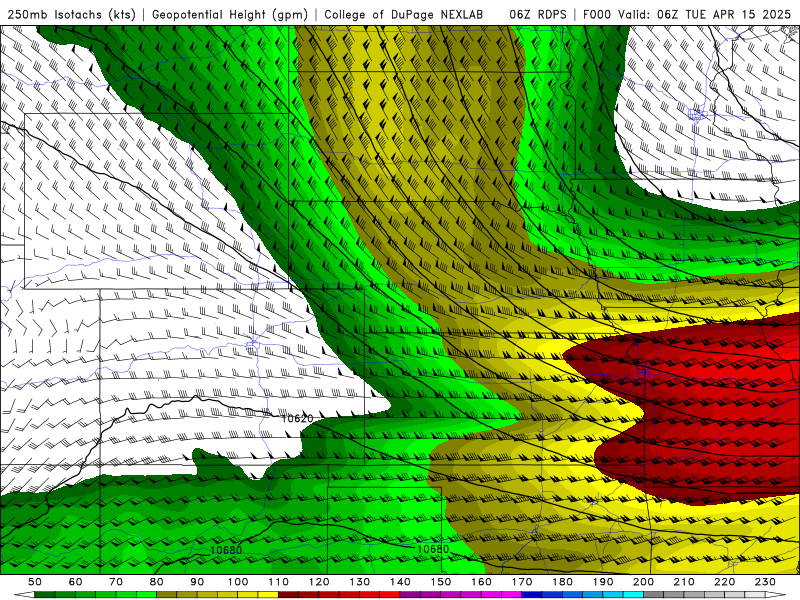800x600 pixels.
Task: Click the 'Geopotential Height (gpm)' title text
Action: coord(230,14)
